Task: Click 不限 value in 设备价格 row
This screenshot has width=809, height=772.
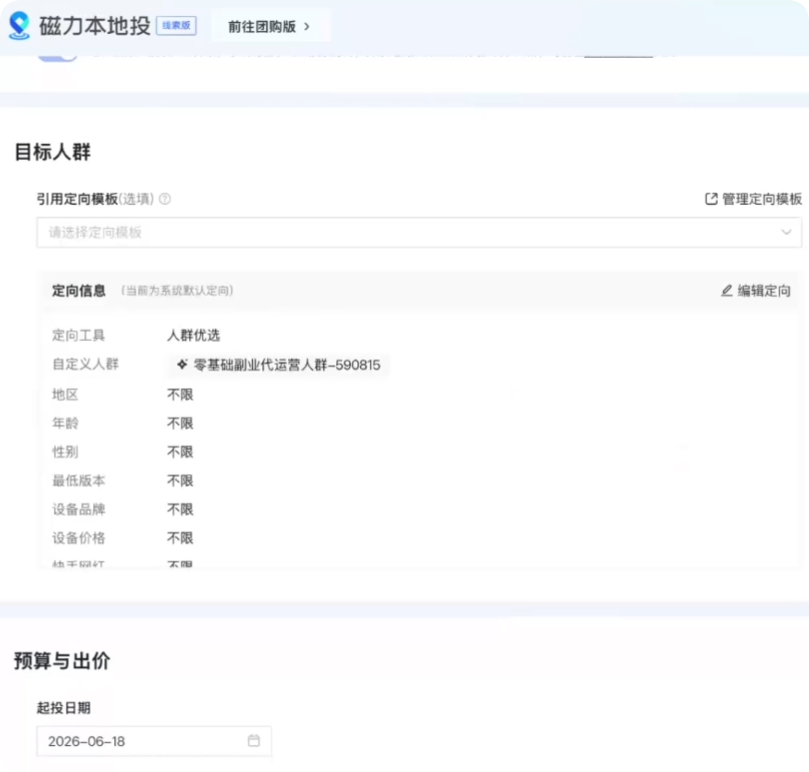Action: pyautogui.click(x=180, y=538)
